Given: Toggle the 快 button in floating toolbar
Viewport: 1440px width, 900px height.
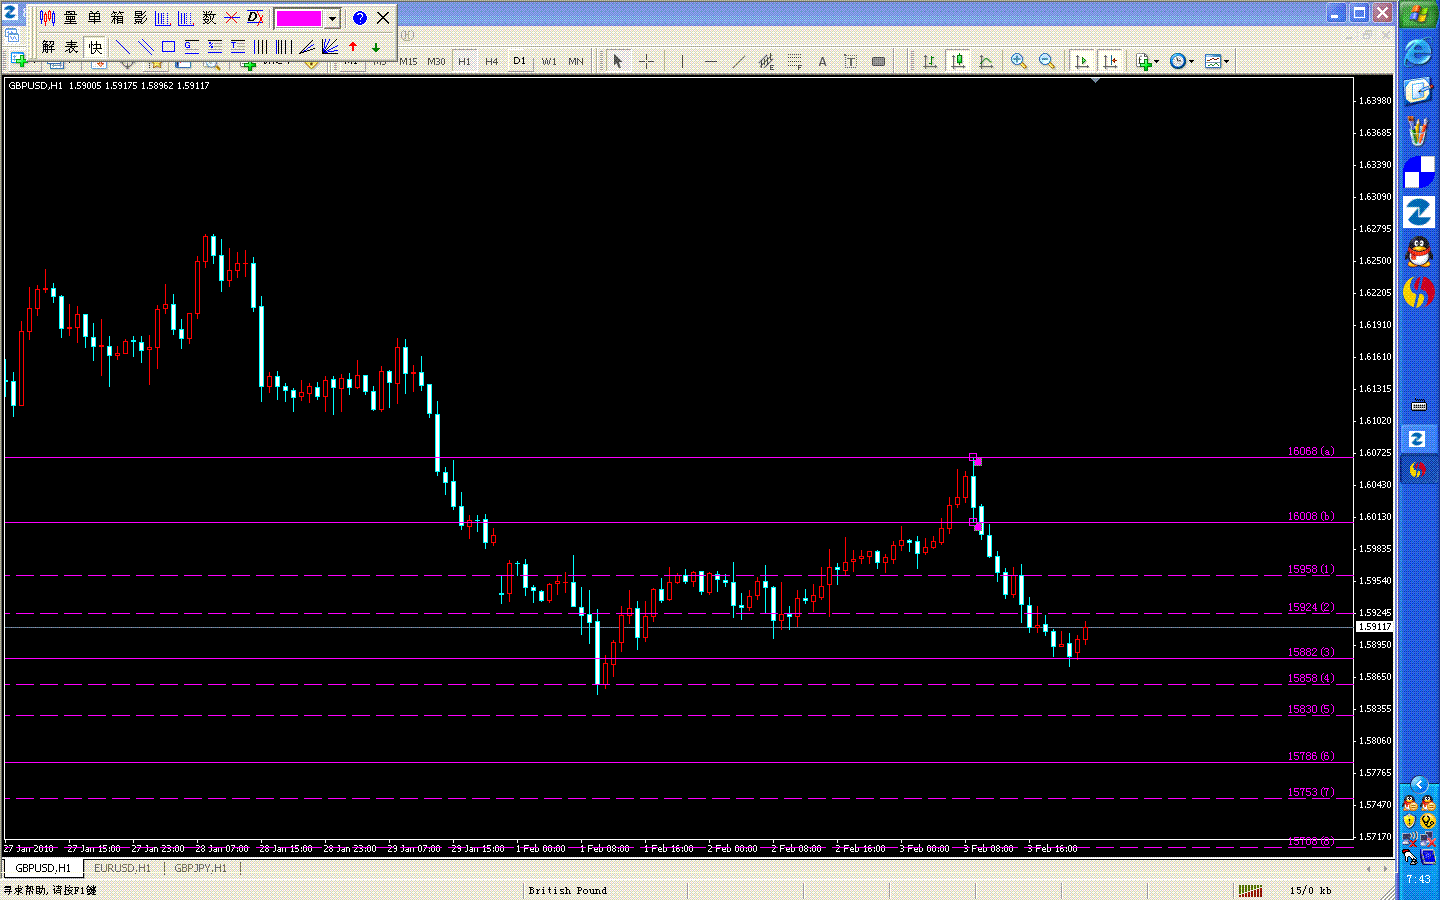Looking at the screenshot, I should 95,47.
